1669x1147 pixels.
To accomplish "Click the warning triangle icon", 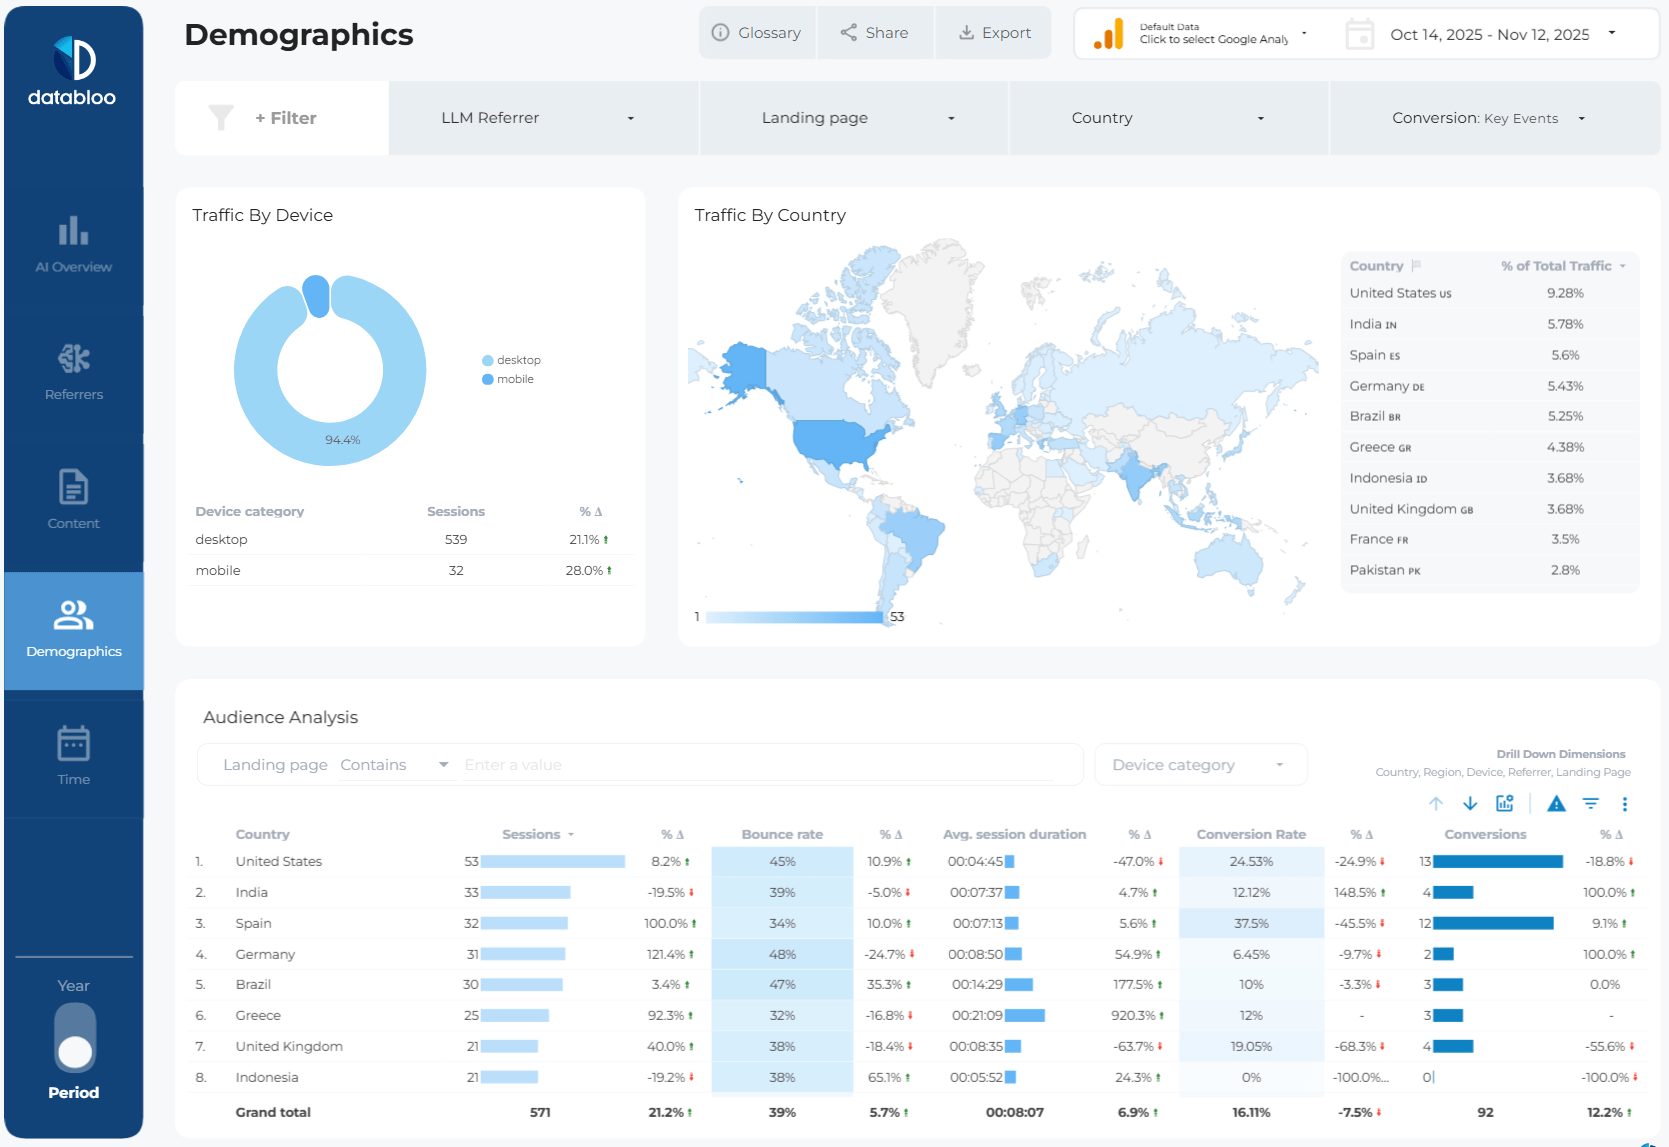I will [1556, 804].
